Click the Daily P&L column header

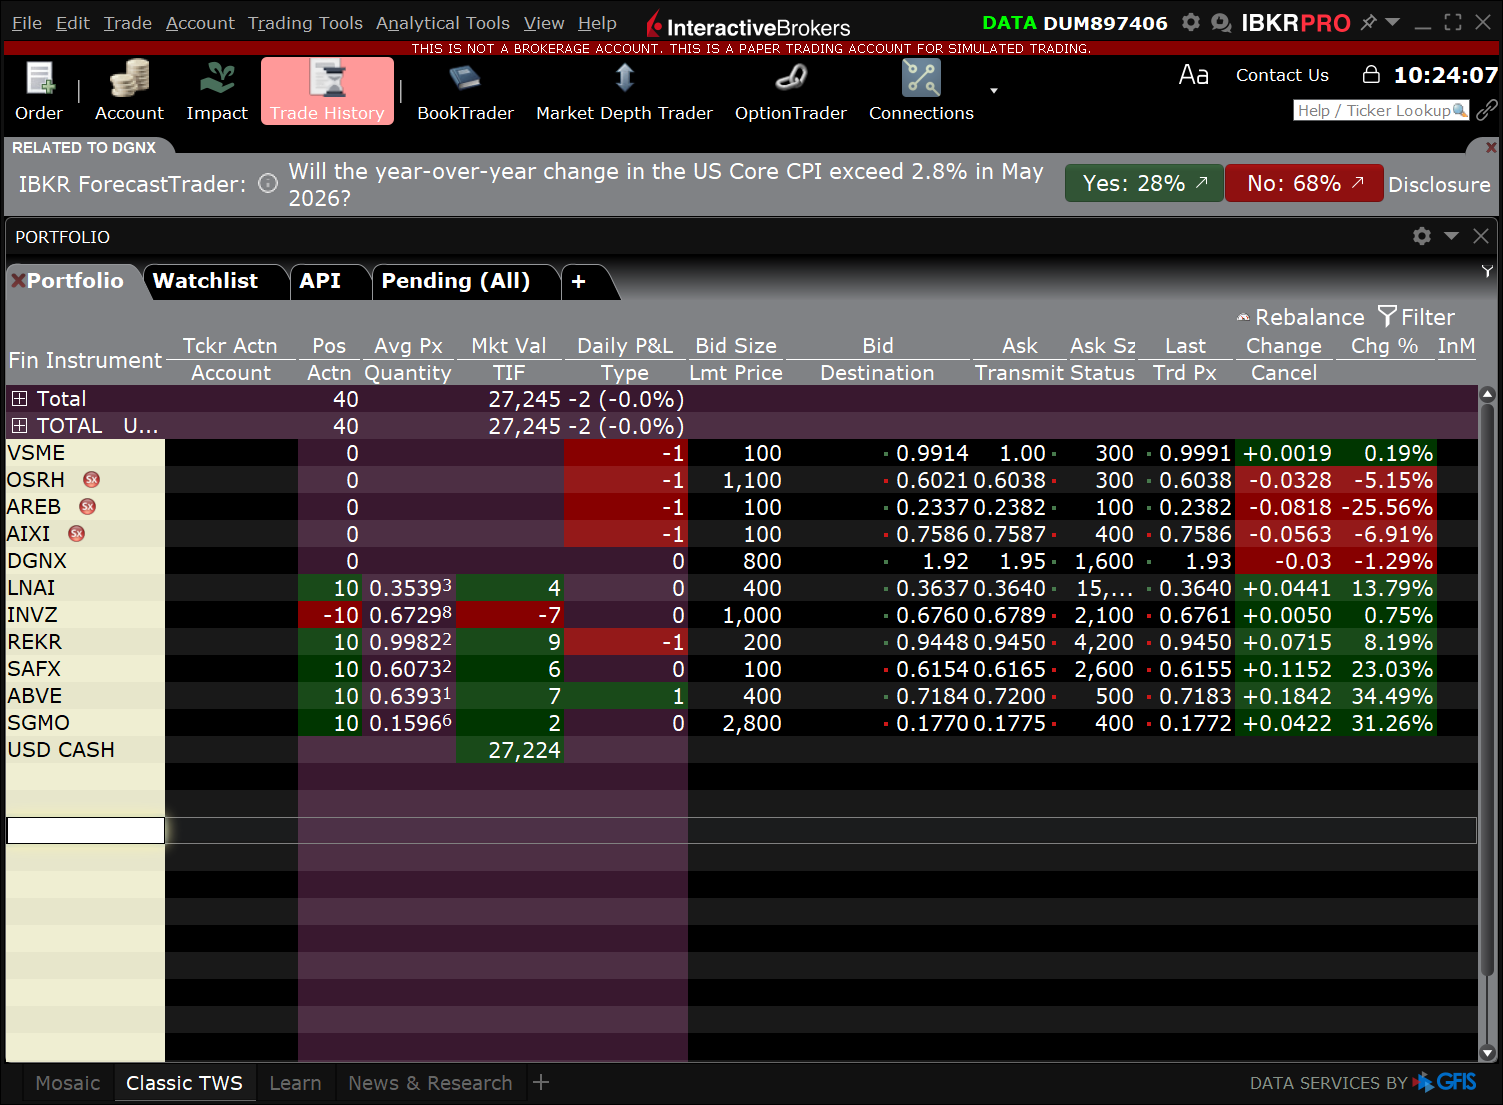[625, 346]
